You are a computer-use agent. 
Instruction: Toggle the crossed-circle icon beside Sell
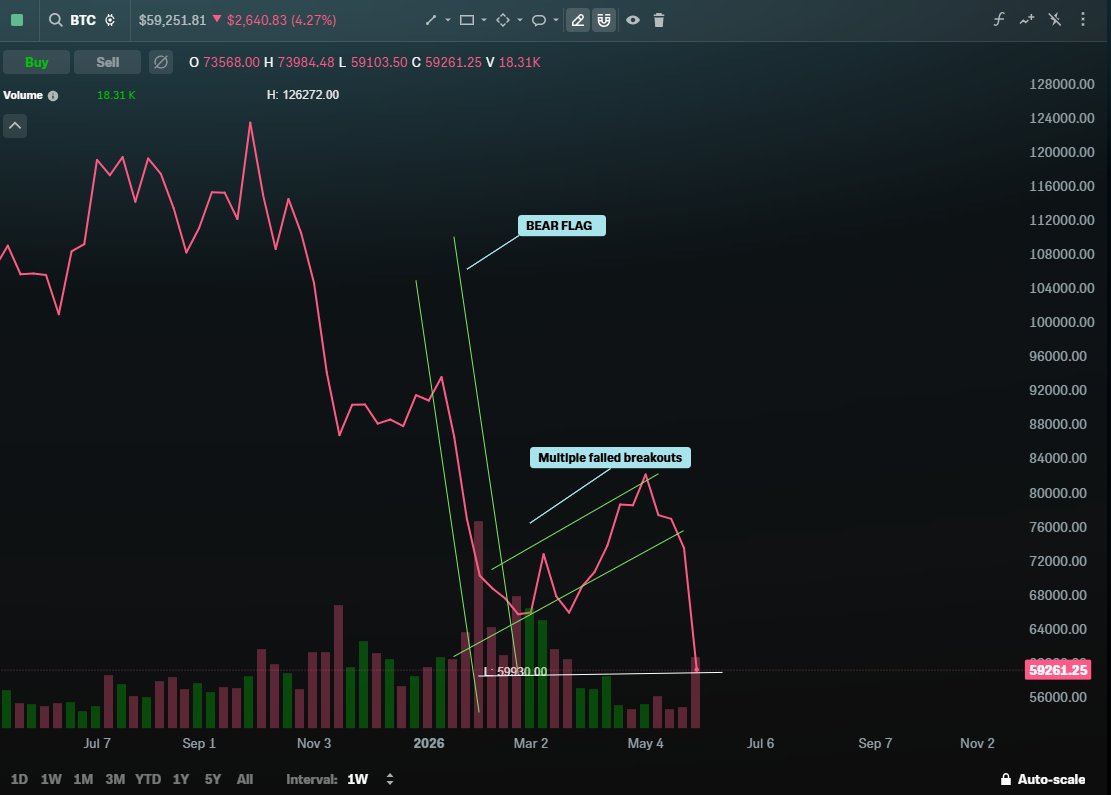[161, 62]
